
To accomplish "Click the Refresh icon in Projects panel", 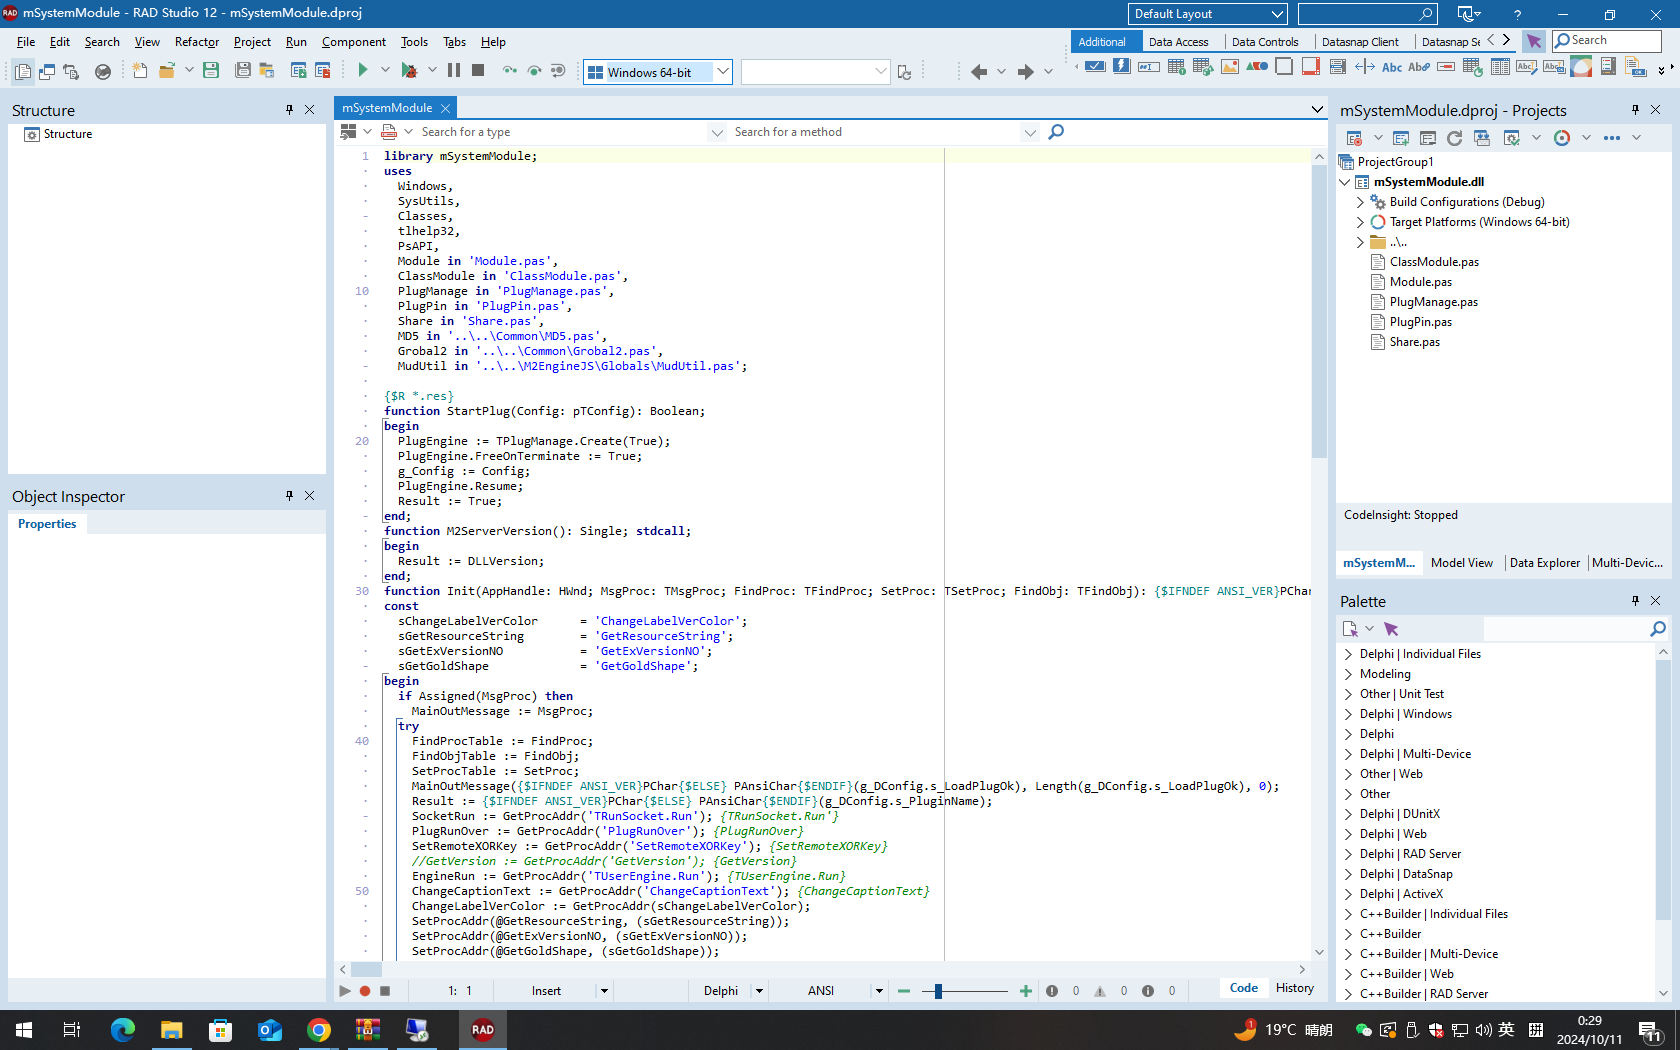I will click(1454, 138).
